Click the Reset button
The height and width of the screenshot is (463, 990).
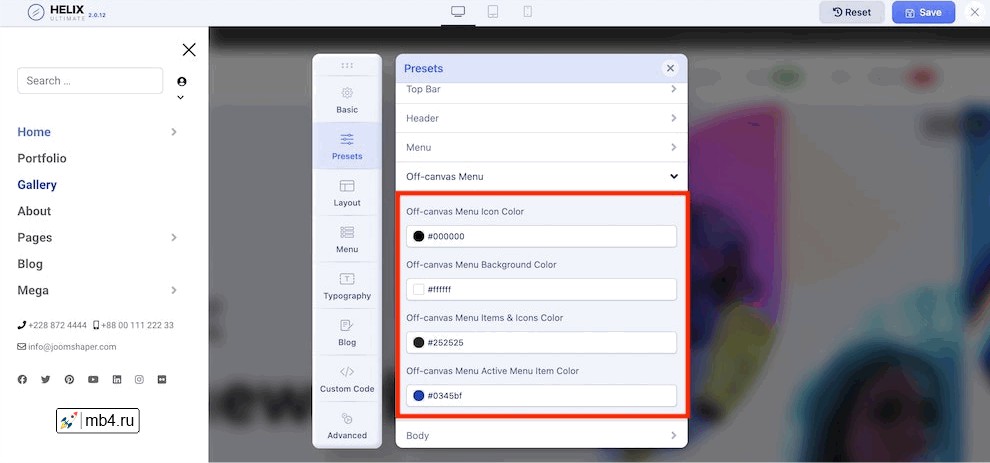851,13
